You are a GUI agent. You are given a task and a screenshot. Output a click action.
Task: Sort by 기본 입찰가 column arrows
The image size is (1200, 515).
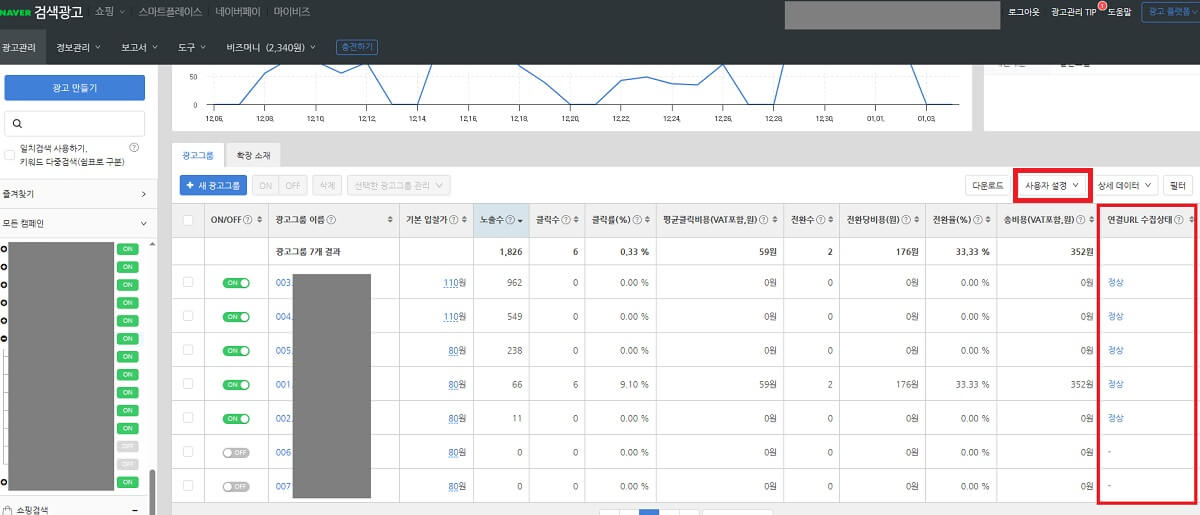(464, 220)
